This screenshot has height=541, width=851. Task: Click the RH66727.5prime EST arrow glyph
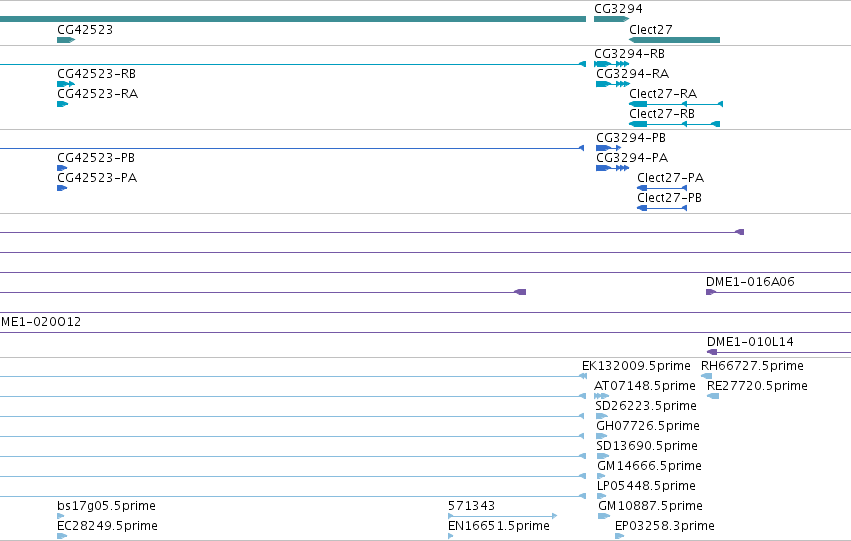[x=706, y=376]
